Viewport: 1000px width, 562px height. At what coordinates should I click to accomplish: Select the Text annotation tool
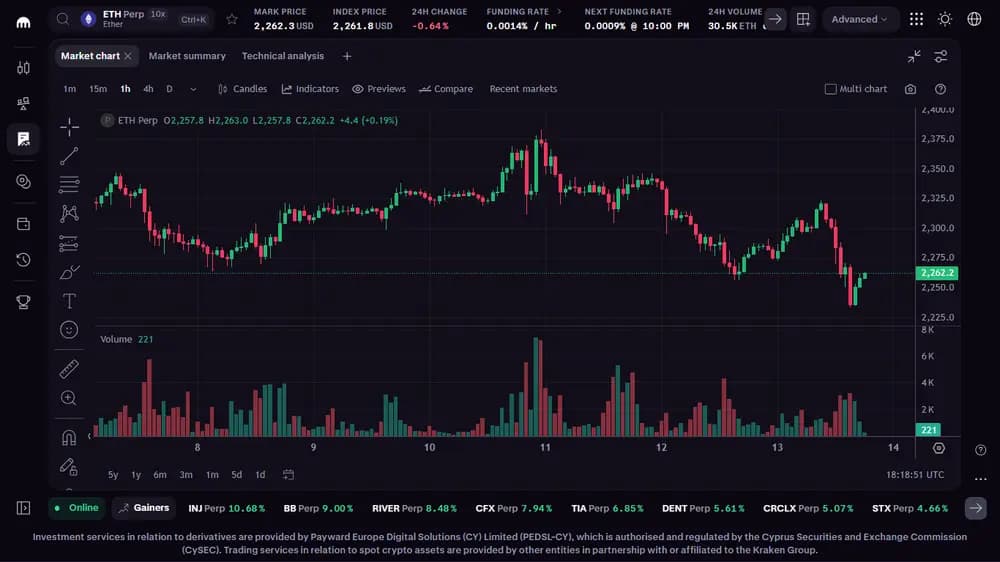pos(69,301)
